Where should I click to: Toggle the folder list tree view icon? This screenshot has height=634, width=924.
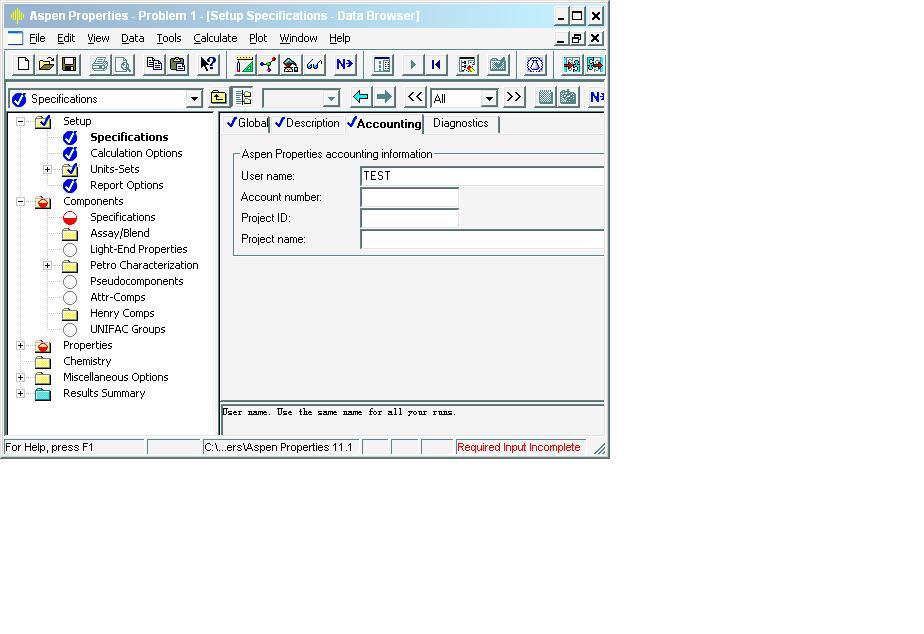[x=243, y=97]
